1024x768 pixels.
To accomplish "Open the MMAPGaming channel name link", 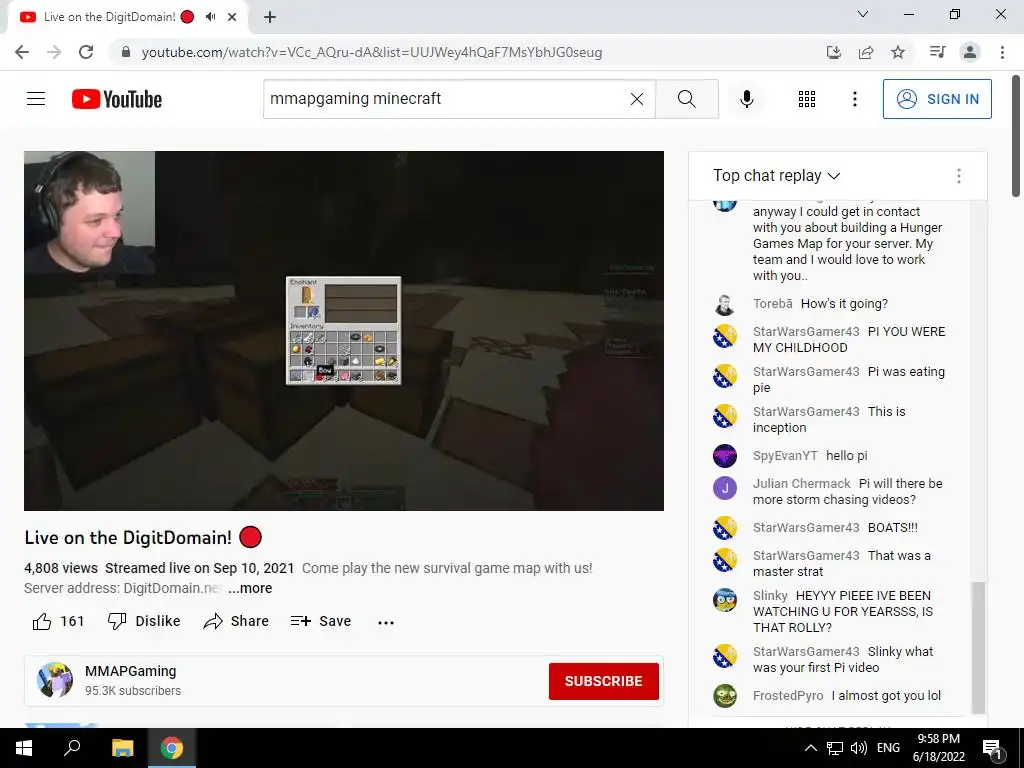I will [131, 671].
